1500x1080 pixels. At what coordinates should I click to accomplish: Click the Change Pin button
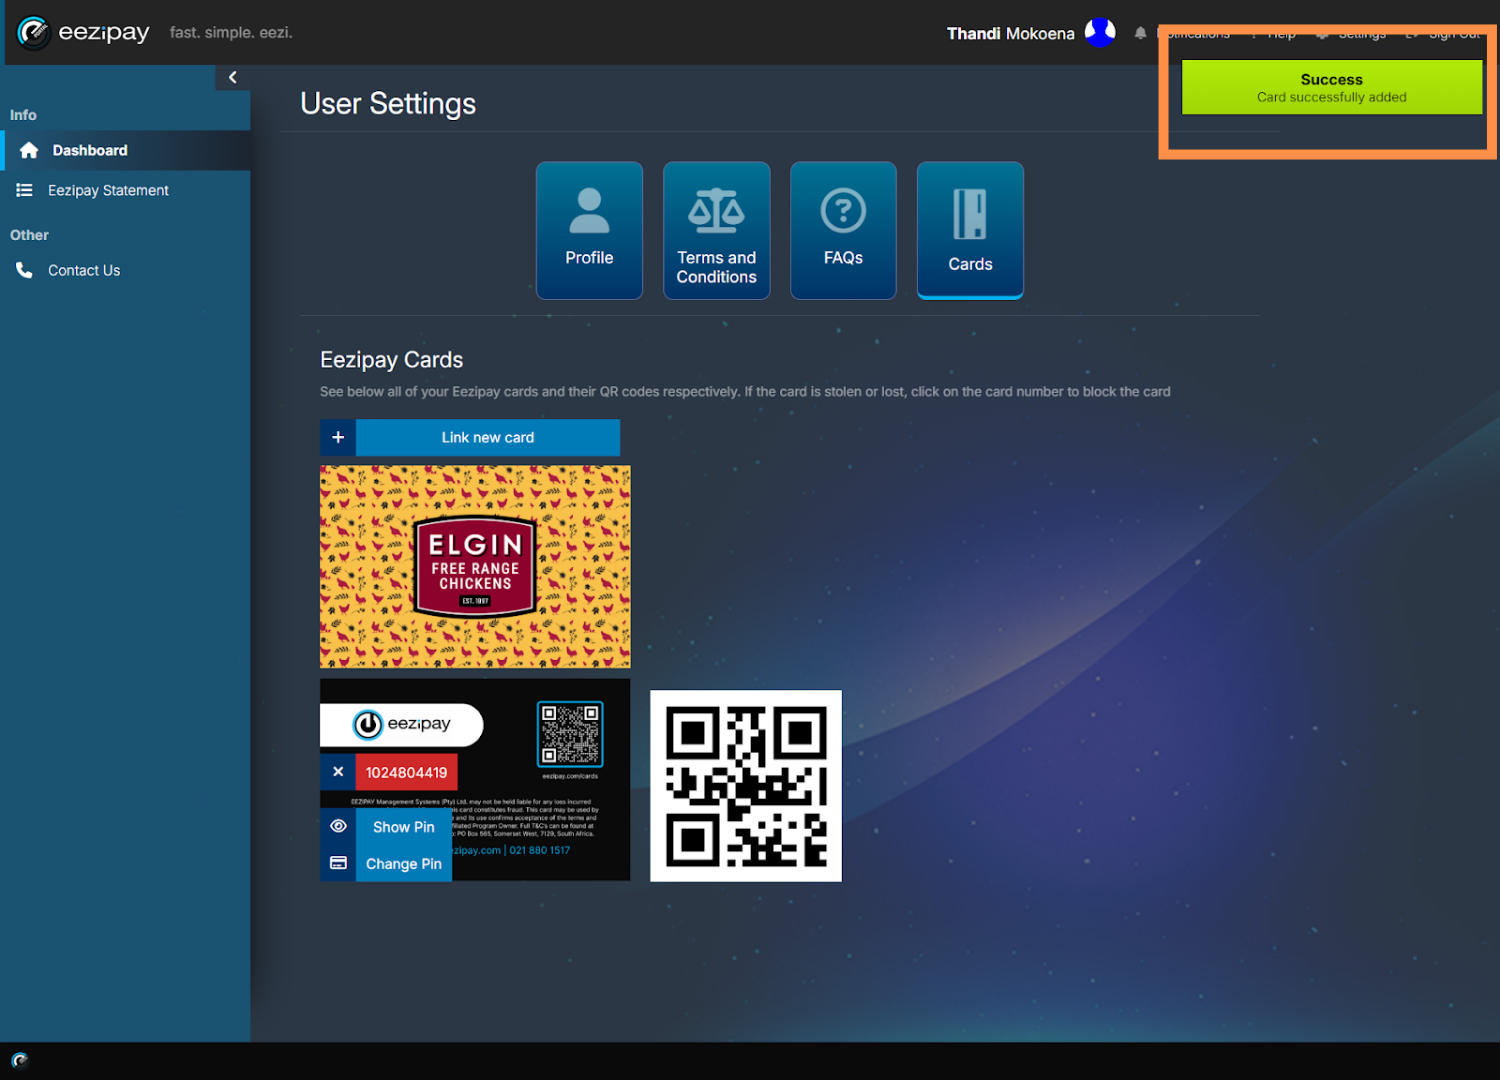tap(404, 864)
